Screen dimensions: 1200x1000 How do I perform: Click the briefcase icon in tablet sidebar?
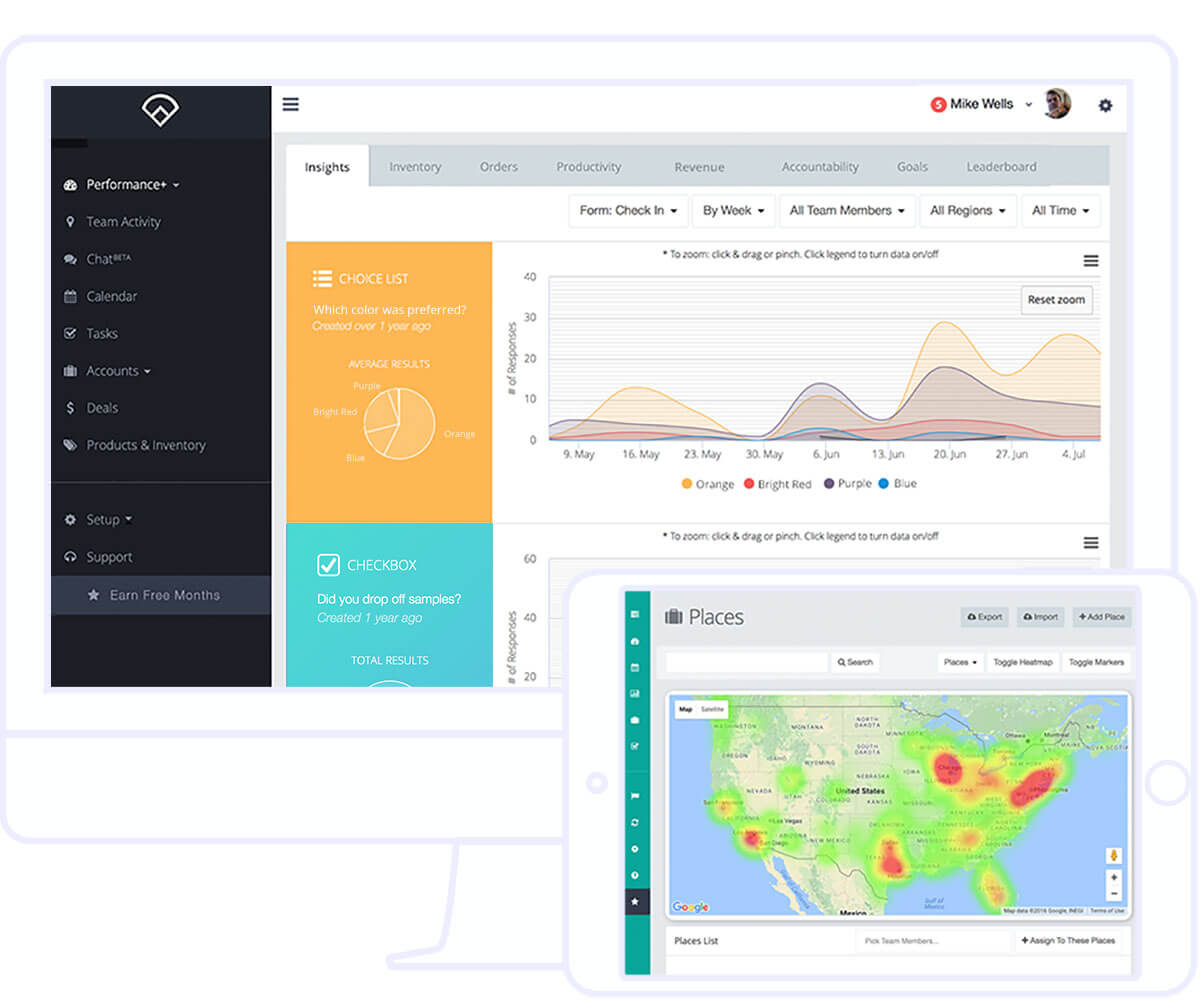pyautogui.click(x=636, y=719)
